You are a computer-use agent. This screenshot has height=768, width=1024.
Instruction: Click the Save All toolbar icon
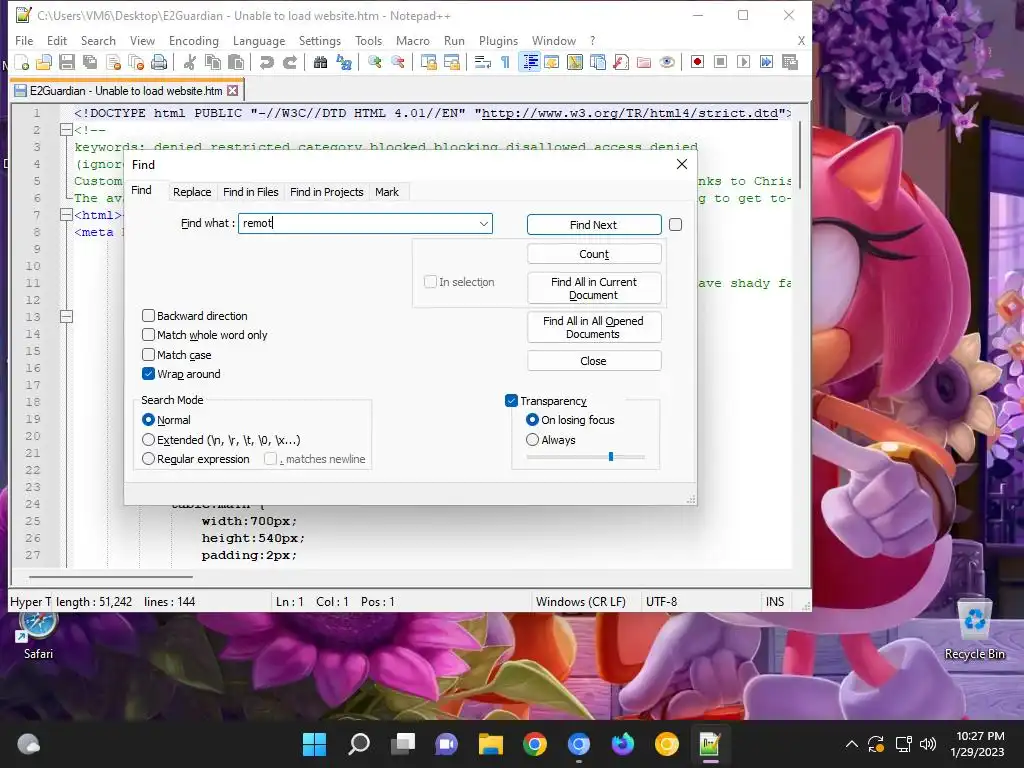tap(89, 62)
